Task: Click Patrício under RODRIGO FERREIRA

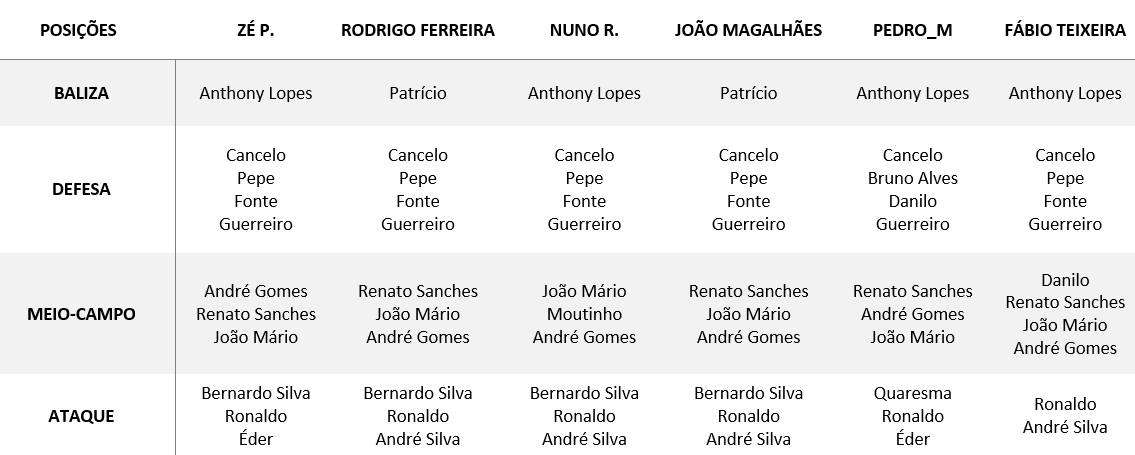Action: [x=418, y=93]
